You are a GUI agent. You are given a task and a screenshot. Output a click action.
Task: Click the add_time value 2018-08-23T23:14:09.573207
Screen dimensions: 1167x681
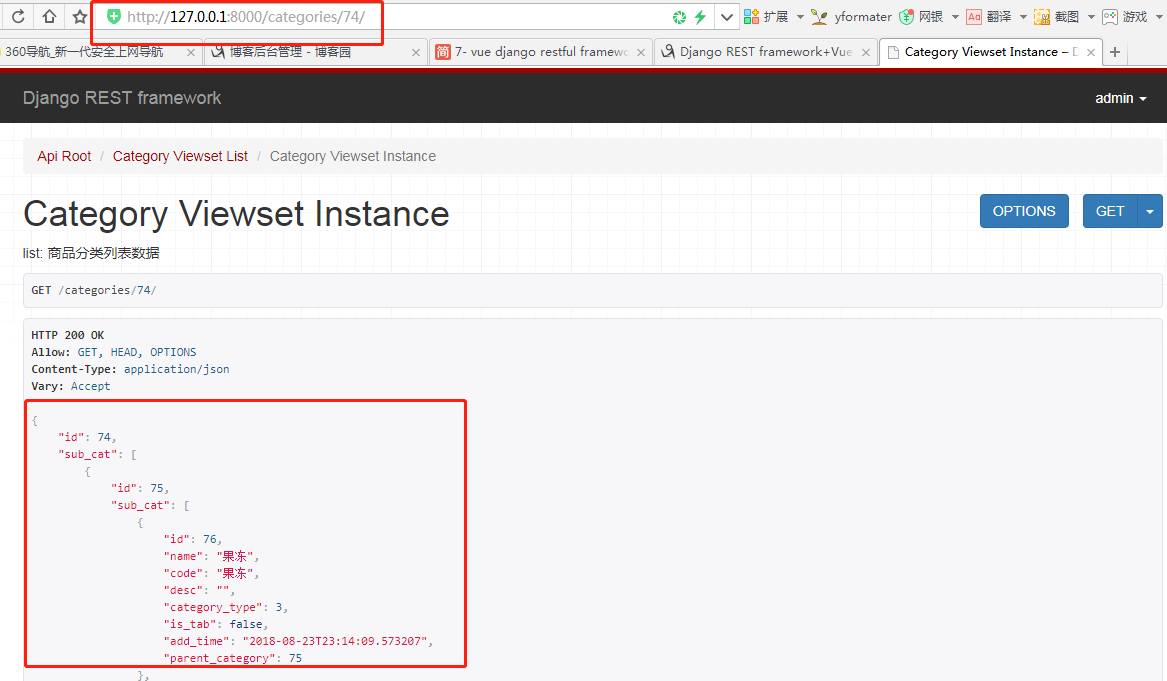click(335, 641)
